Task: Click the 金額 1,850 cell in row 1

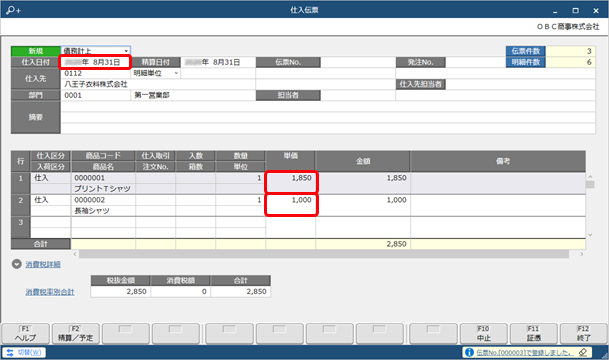Action: tap(363, 183)
